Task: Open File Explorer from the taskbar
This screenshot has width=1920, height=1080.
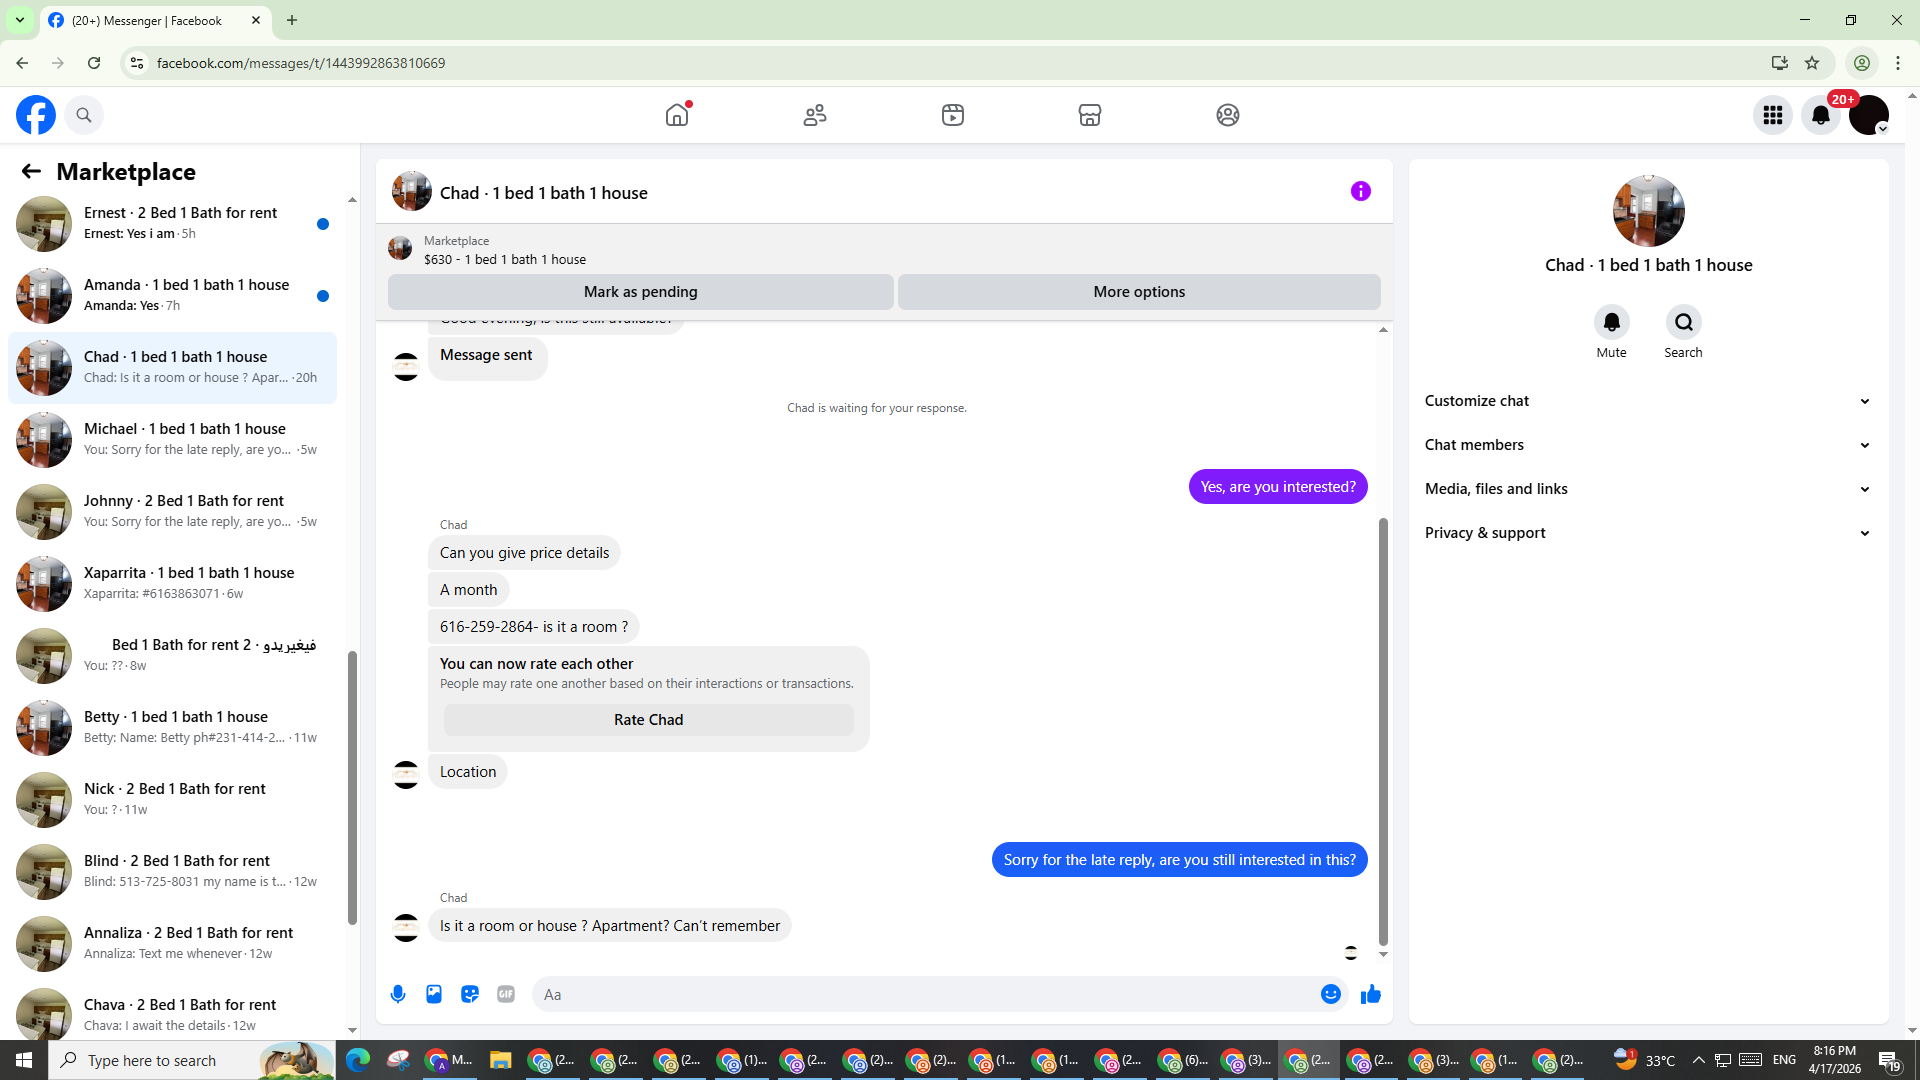Action: (500, 1060)
